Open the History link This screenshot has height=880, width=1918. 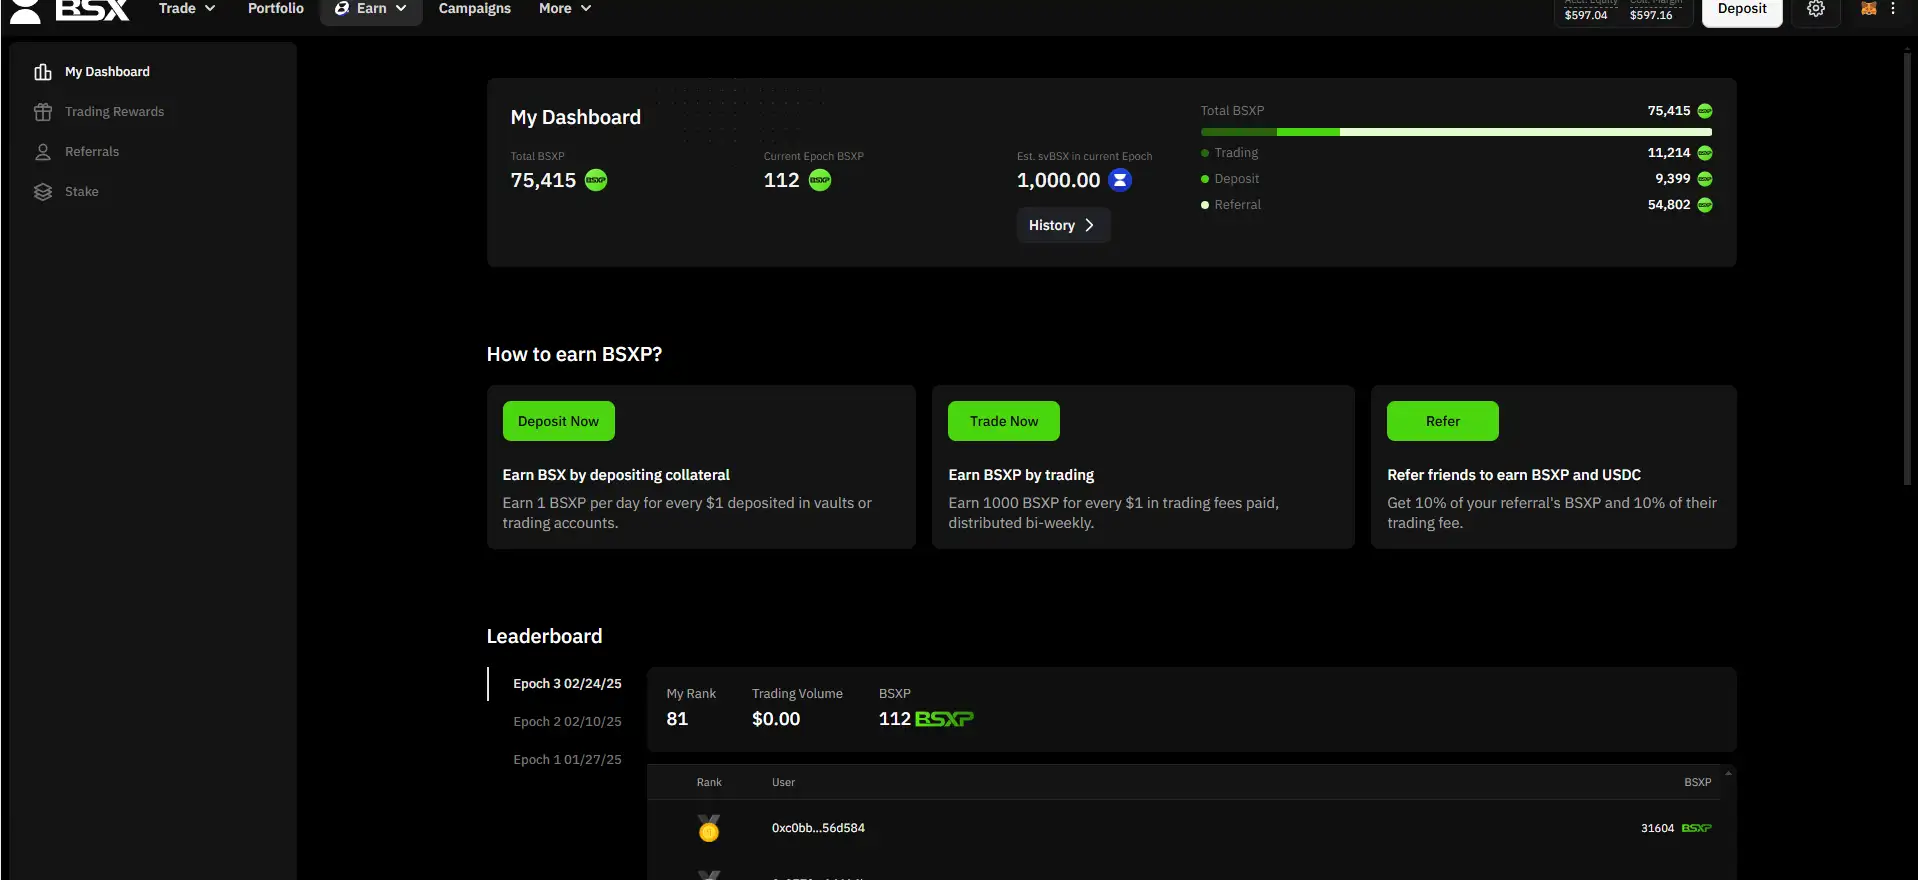click(x=1062, y=225)
